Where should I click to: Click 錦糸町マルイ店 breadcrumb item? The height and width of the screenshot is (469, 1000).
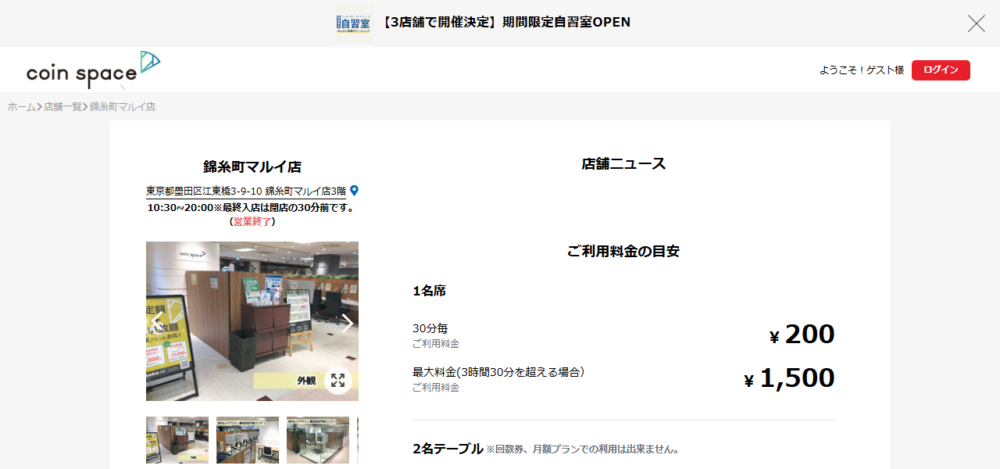tap(122, 107)
